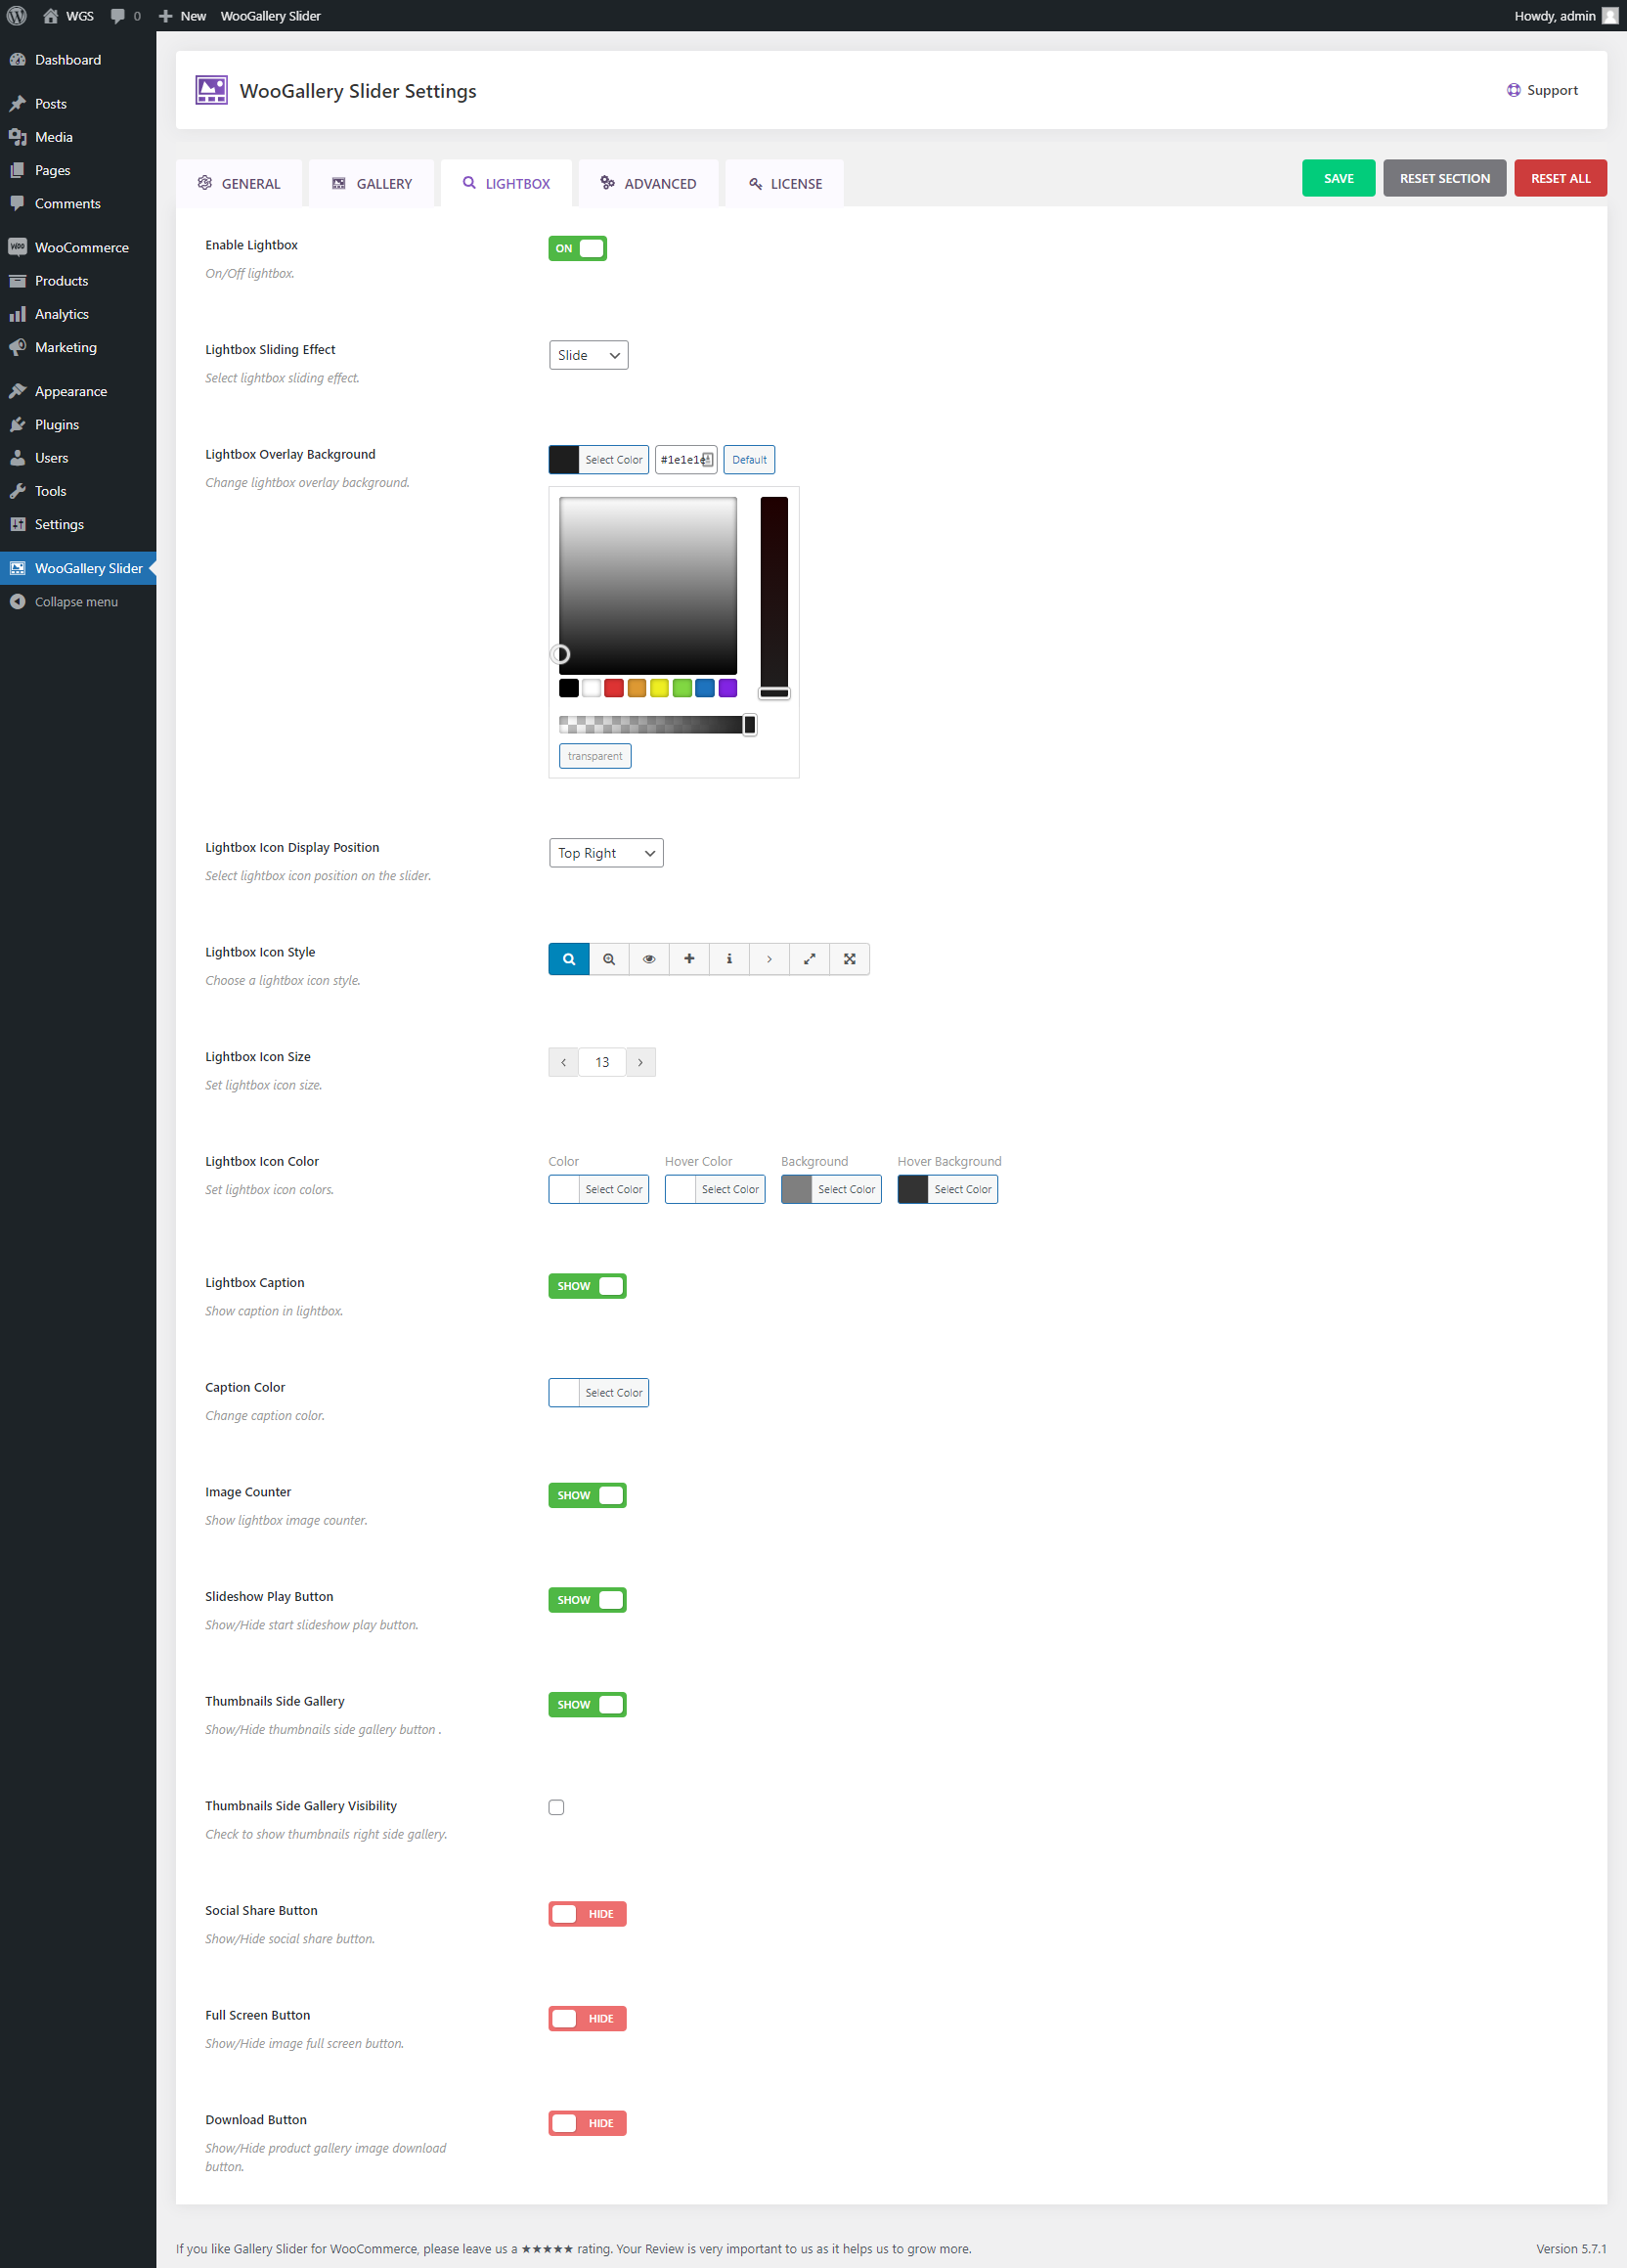Screen dimensions: 1627x2268
Task: Switch to the Advanced tab
Action: pos(648,183)
